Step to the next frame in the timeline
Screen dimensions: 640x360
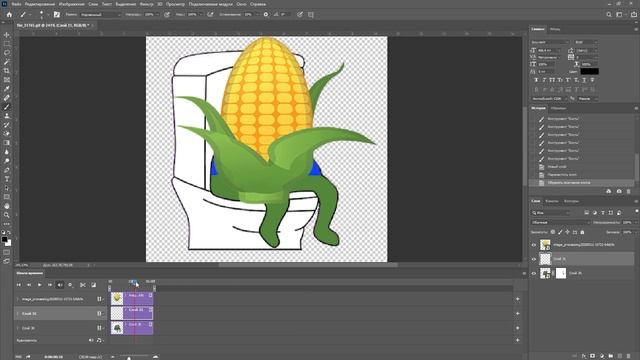(50, 285)
